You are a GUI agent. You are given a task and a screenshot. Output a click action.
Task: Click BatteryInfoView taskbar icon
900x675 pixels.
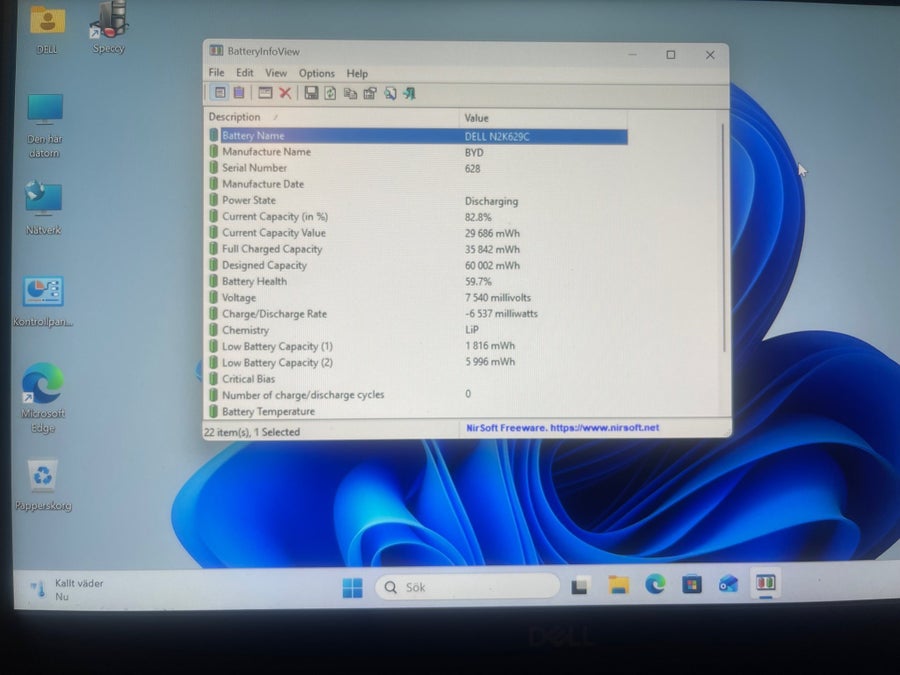[x=766, y=583]
